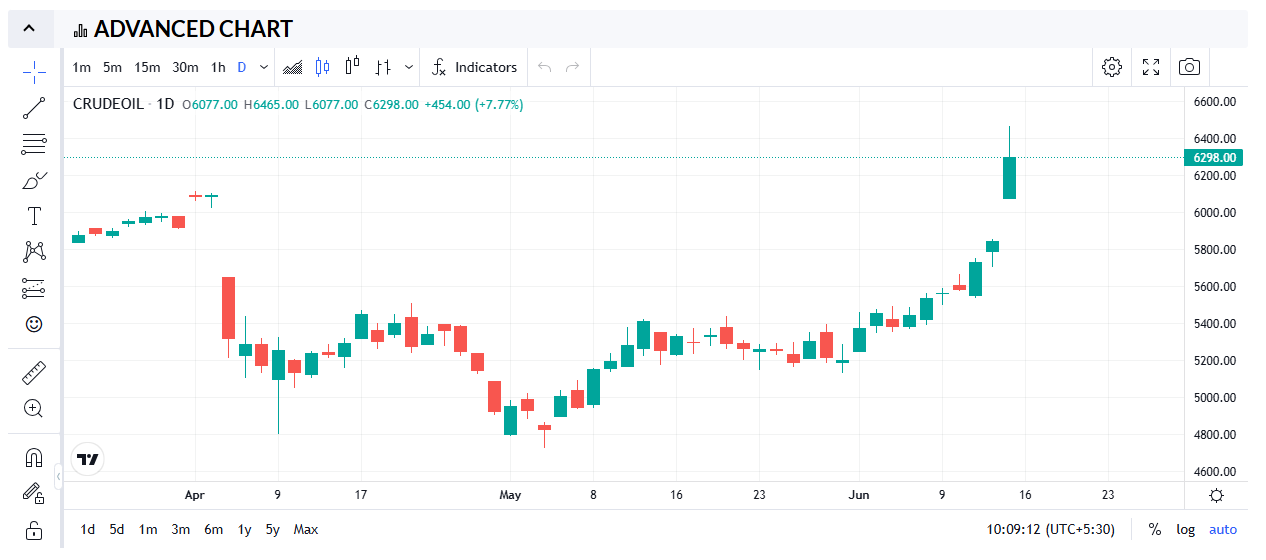1266x560 pixels.
Task: Set date range to 1y
Action: [244, 529]
